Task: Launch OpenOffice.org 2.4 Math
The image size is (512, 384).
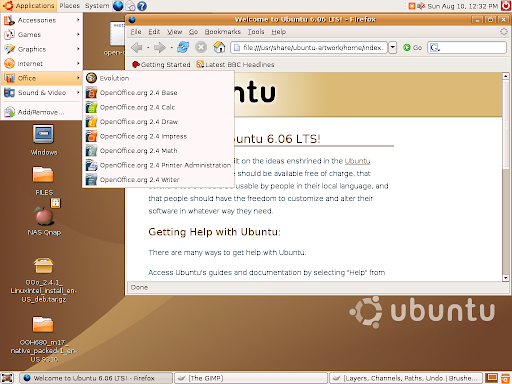Action: point(158,151)
